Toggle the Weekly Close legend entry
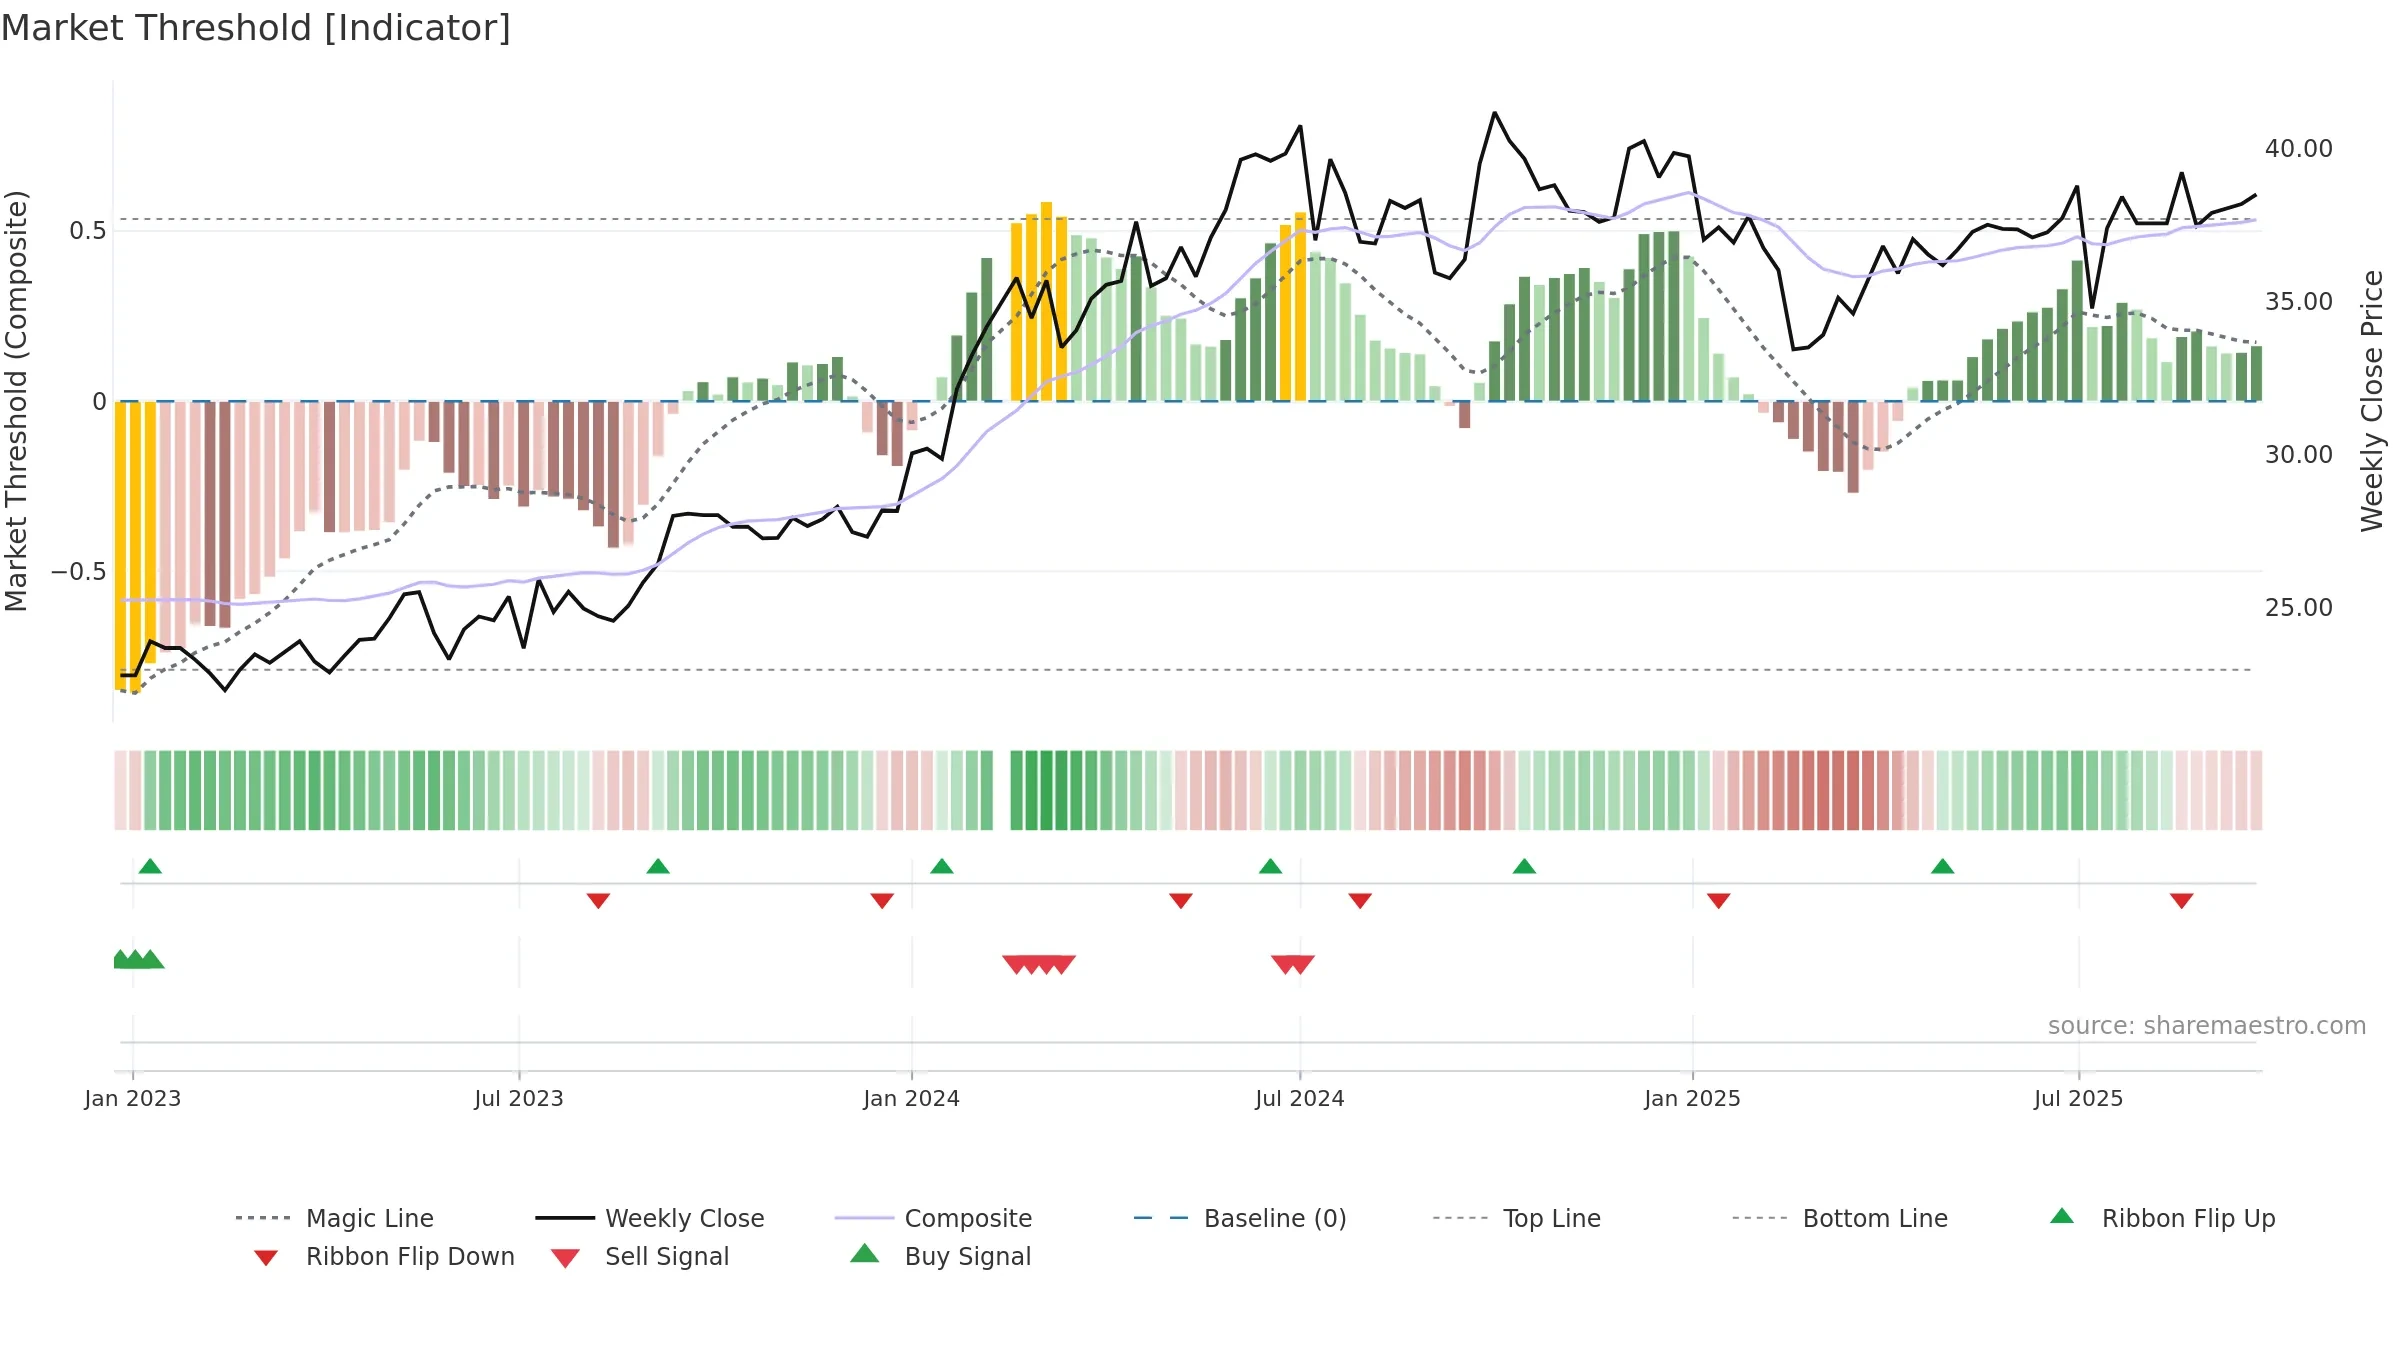Image resolution: width=2400 pixels, height=1350 pixels. [649, 1218]
